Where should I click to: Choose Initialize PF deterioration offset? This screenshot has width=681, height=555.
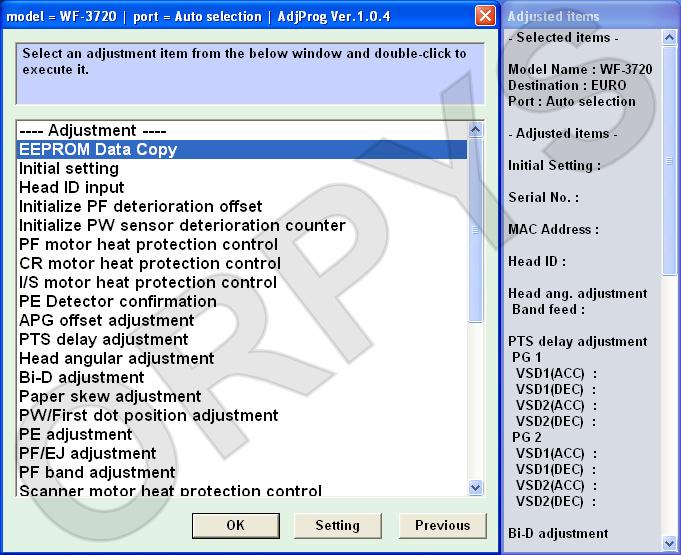coord(242,206)
